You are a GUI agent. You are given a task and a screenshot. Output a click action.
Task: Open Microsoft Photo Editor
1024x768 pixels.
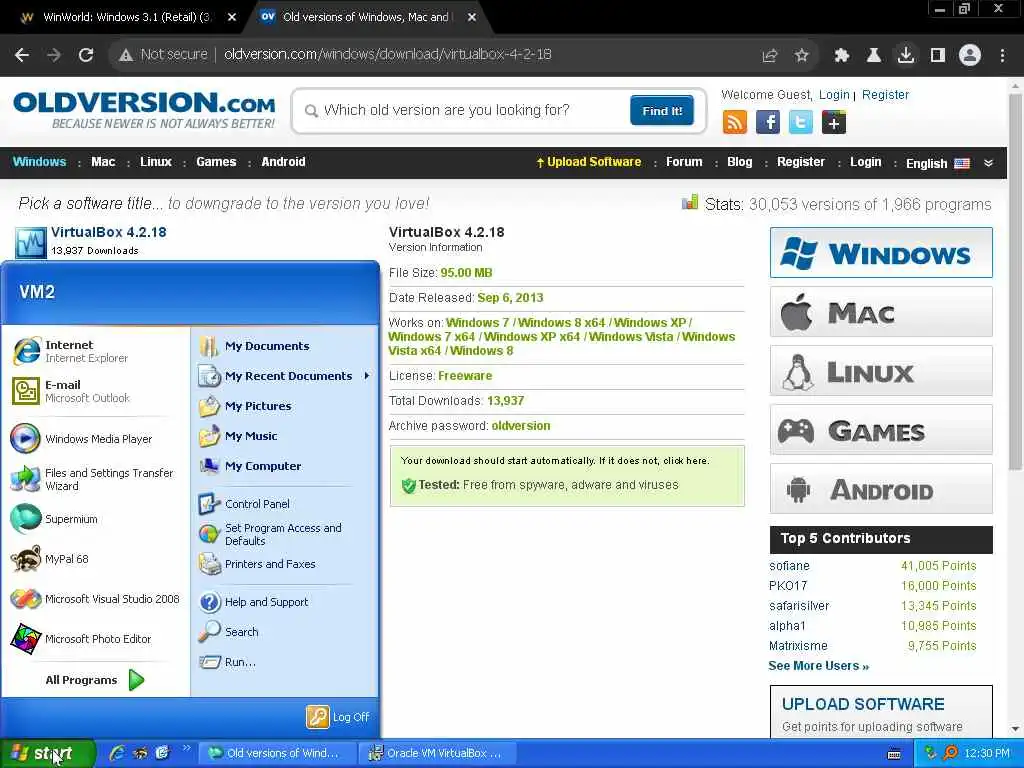pyautogui.click(x=82, y=639)
